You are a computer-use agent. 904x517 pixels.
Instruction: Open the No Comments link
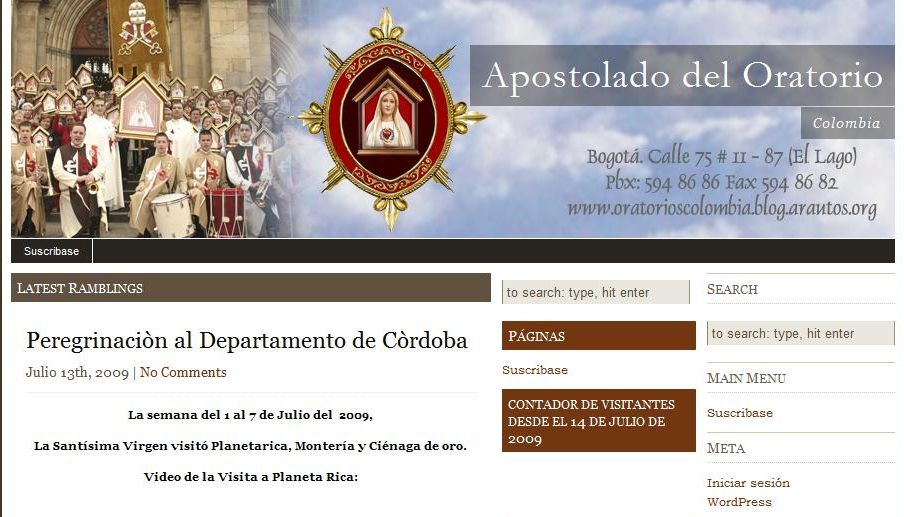pyautogui.click(x=183, y=372)
